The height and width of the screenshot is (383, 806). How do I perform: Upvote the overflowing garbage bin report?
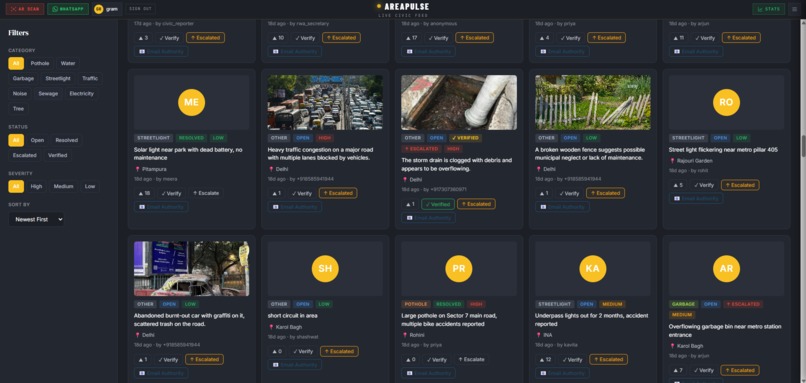(677, 370)
